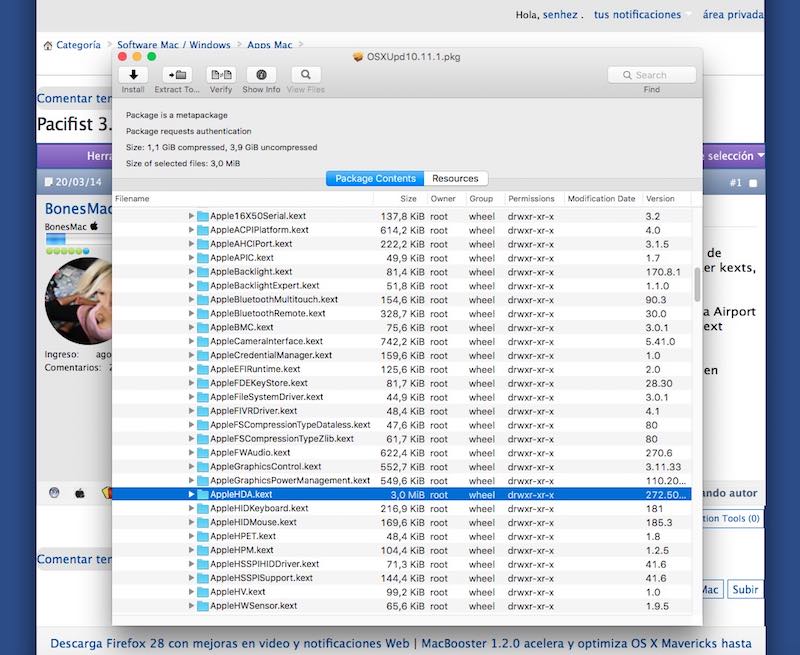Image resolution: width=800 pixels, height=655 pixels.
Task: Click the BonesMac avatar picture
Action: coord(79,301)
